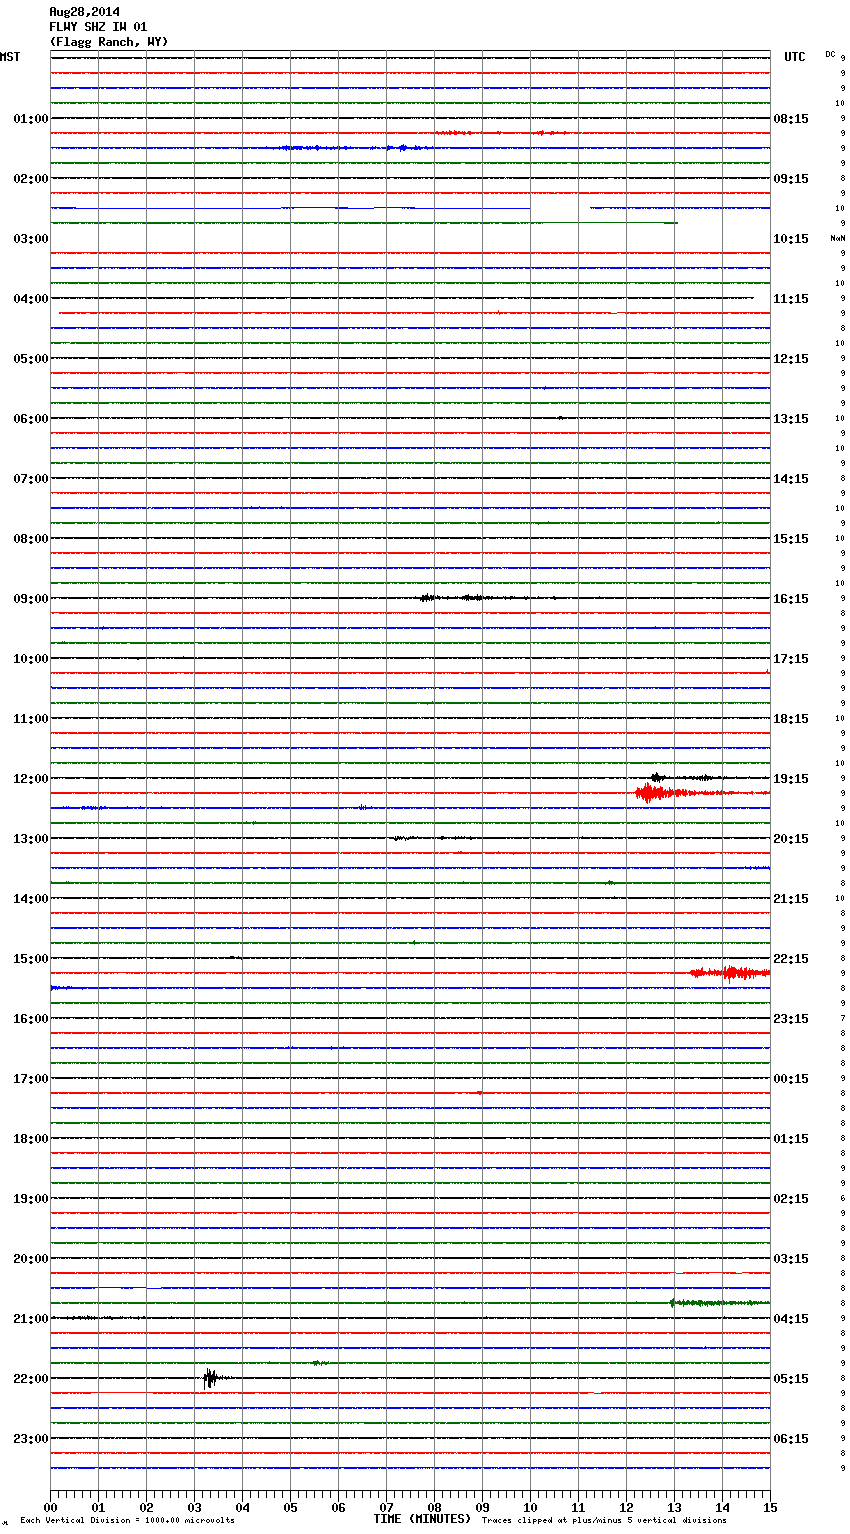This screenshot has width=850, height=1534.
Task: Click the date text Aug28,2014
Action: click(x=84, y=12)
